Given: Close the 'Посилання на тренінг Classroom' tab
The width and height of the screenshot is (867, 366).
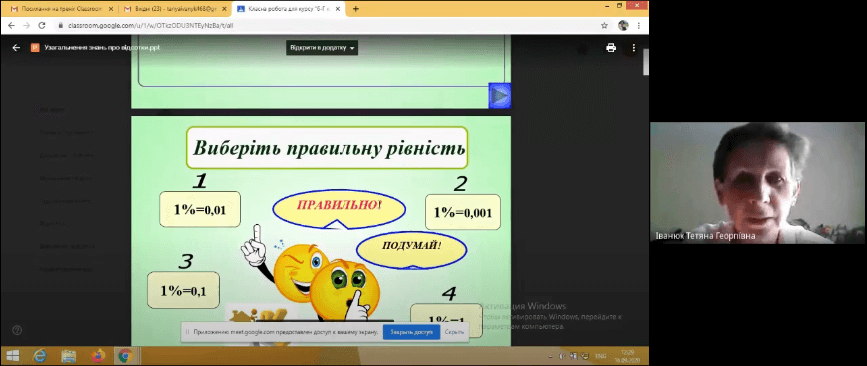Looking at the screenshot, I should click(x=111, y=9).
